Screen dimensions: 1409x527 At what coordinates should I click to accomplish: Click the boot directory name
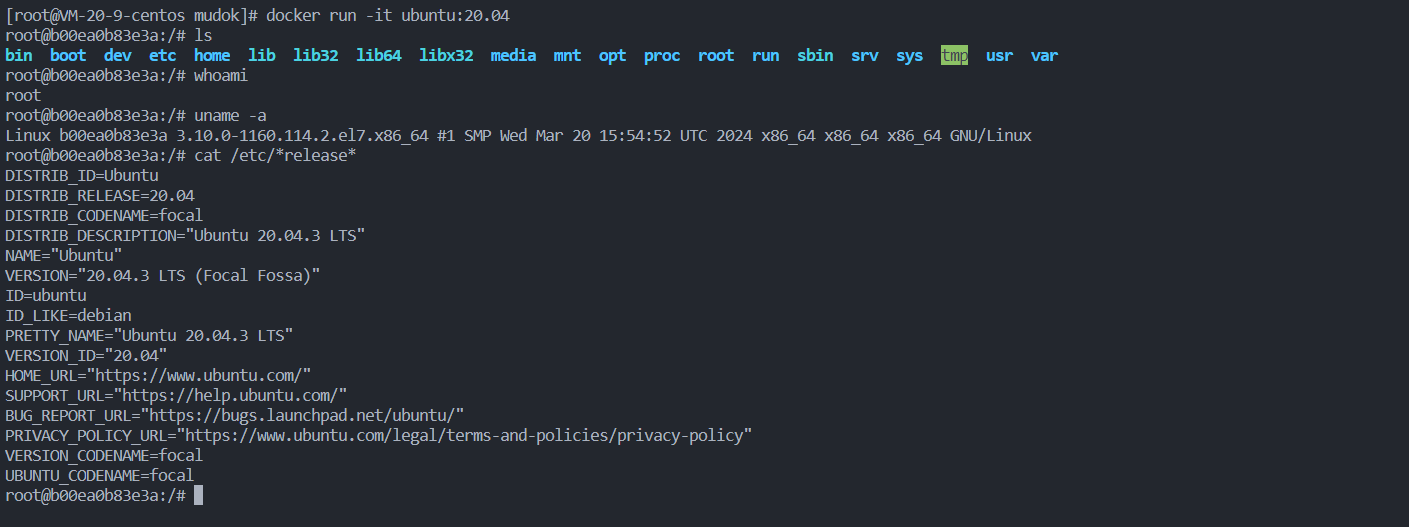[x=68, y=56]
